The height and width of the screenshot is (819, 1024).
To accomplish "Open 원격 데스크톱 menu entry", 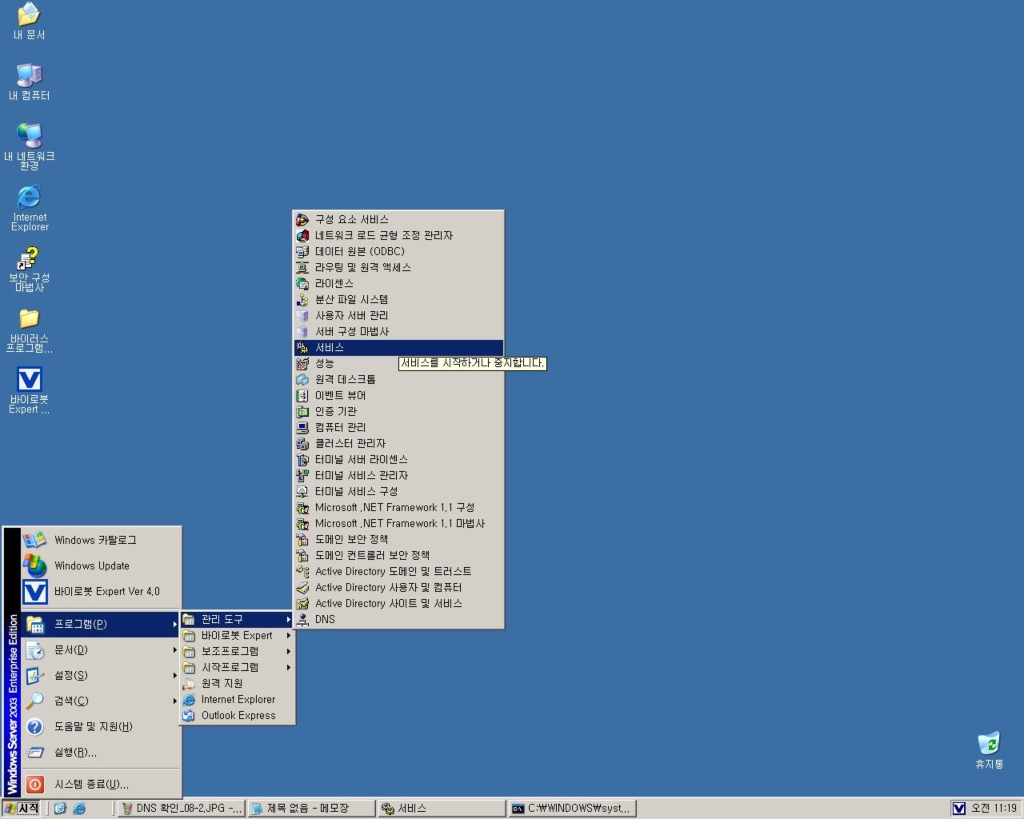I will pyautogui.click(x=398, y=379).
